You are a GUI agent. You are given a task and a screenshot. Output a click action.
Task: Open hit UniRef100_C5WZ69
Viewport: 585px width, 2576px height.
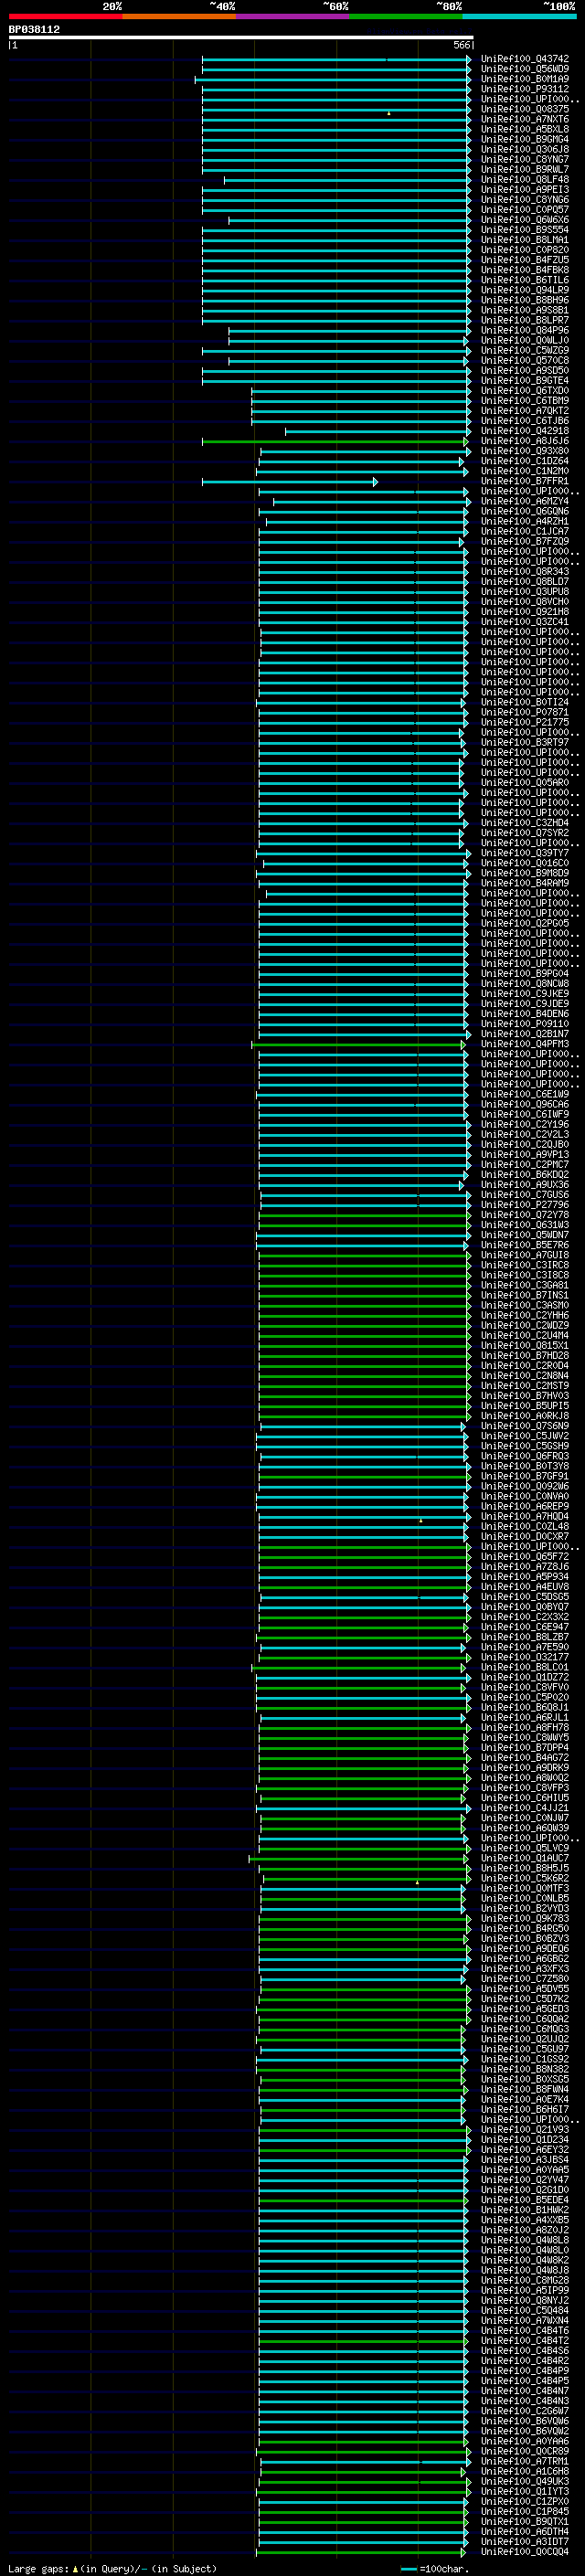tap(525, 351)
